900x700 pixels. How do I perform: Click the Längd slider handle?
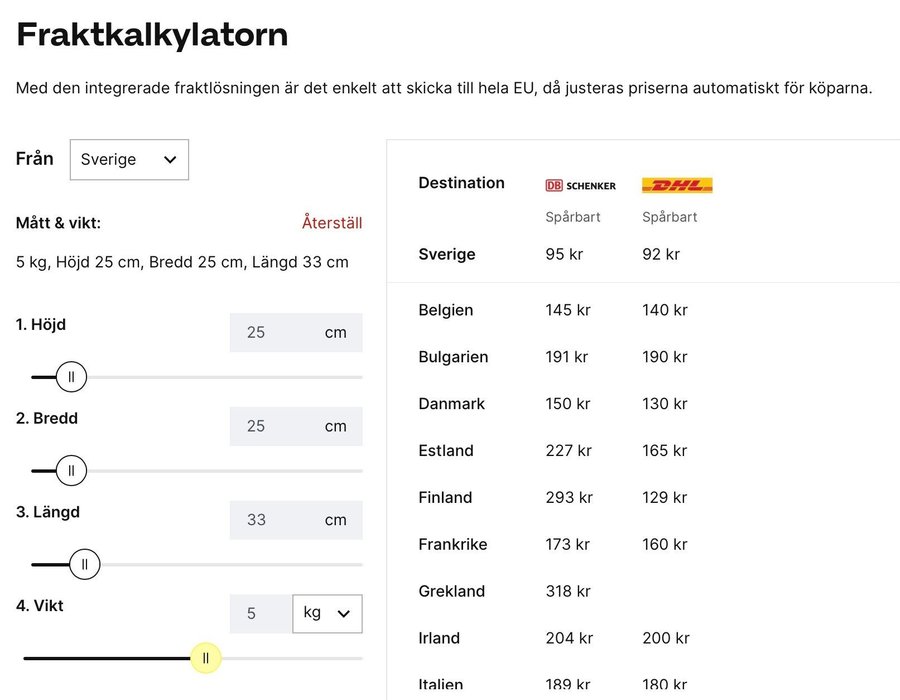point(84,564)
